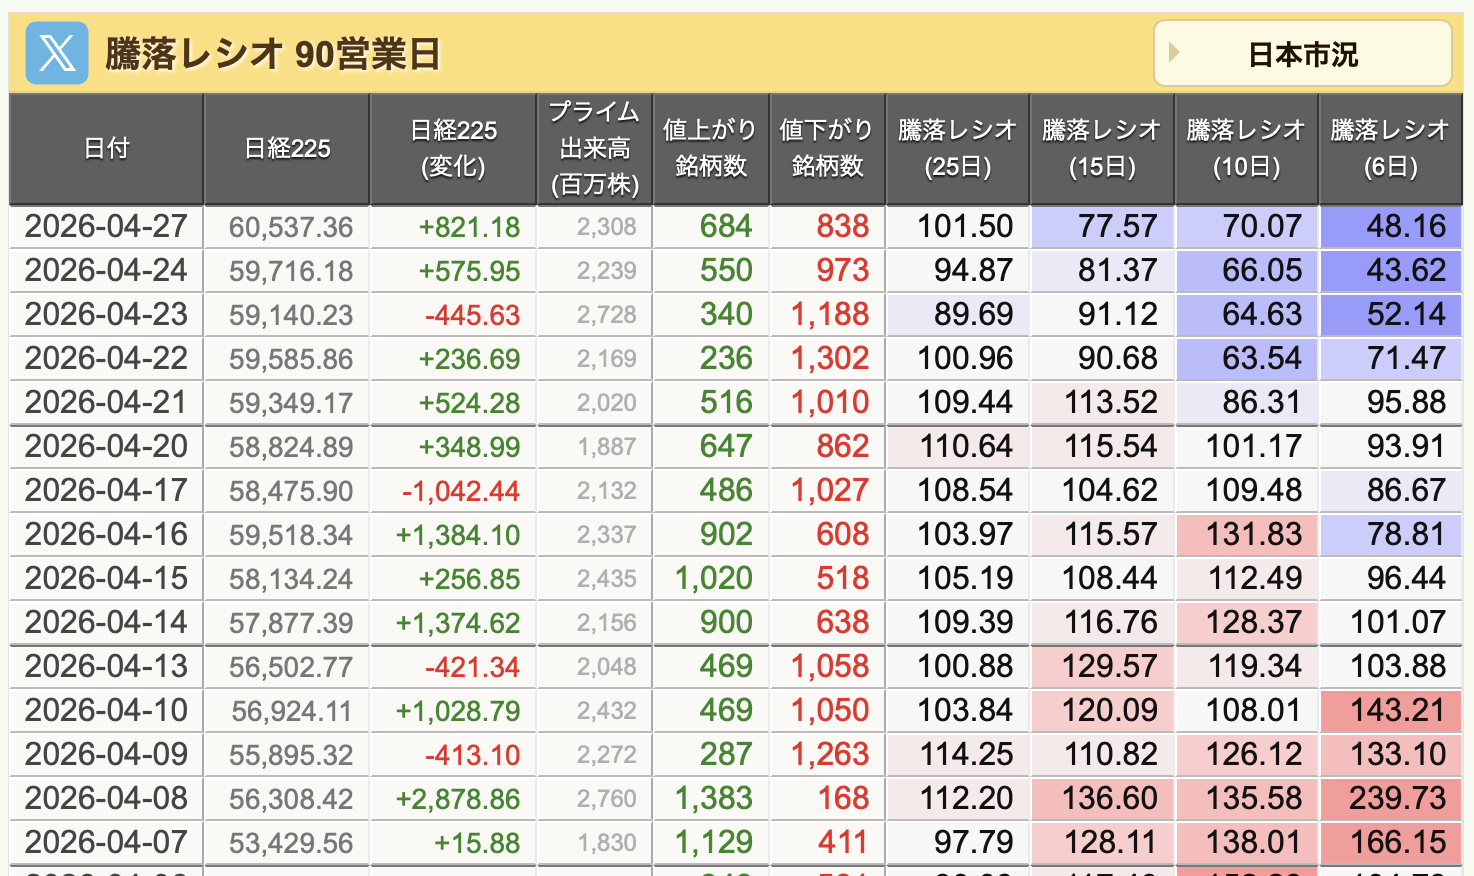Select the 値上がり銘柄数 column header

pyautogui.click(x=710, y=149)
